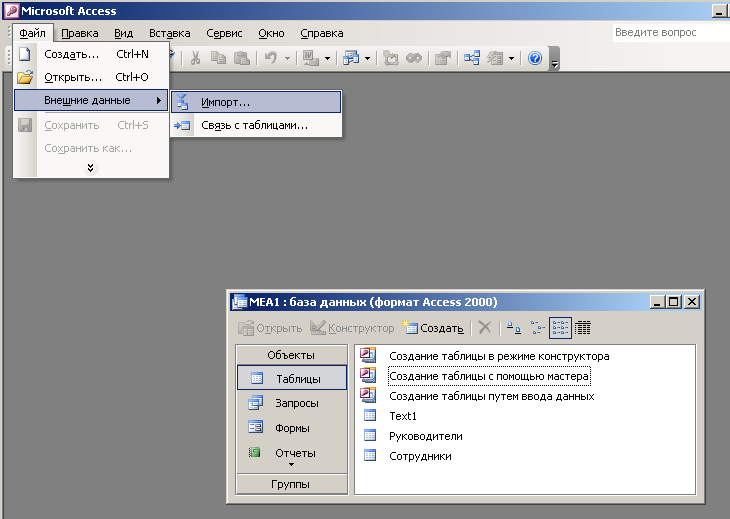This screenshot has width=730, height=519.
Task: Expand the File menu with double chevron
Action: tap(91, 168)
